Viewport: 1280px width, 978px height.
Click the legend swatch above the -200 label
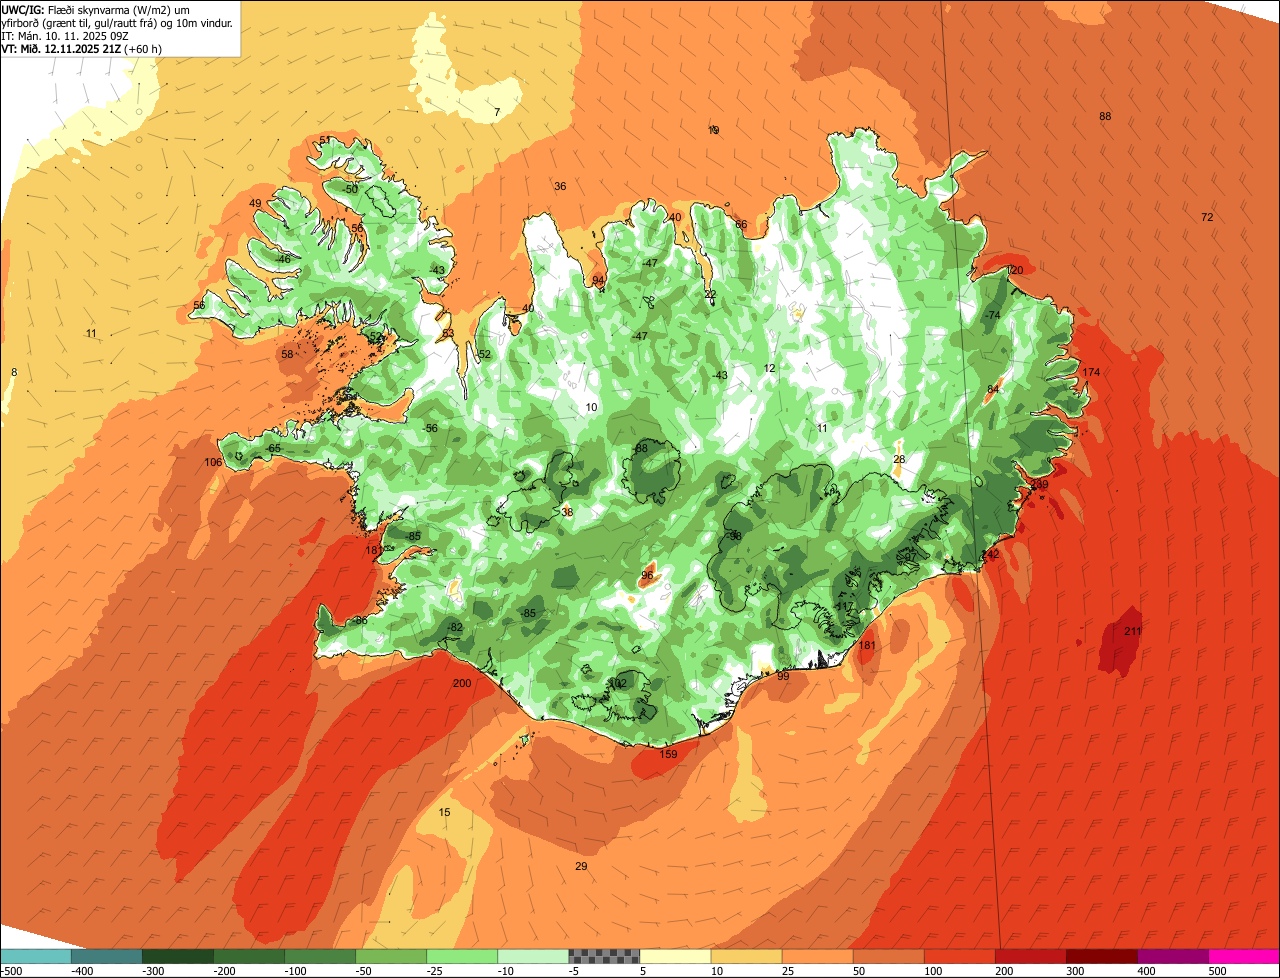coord(248,956)
